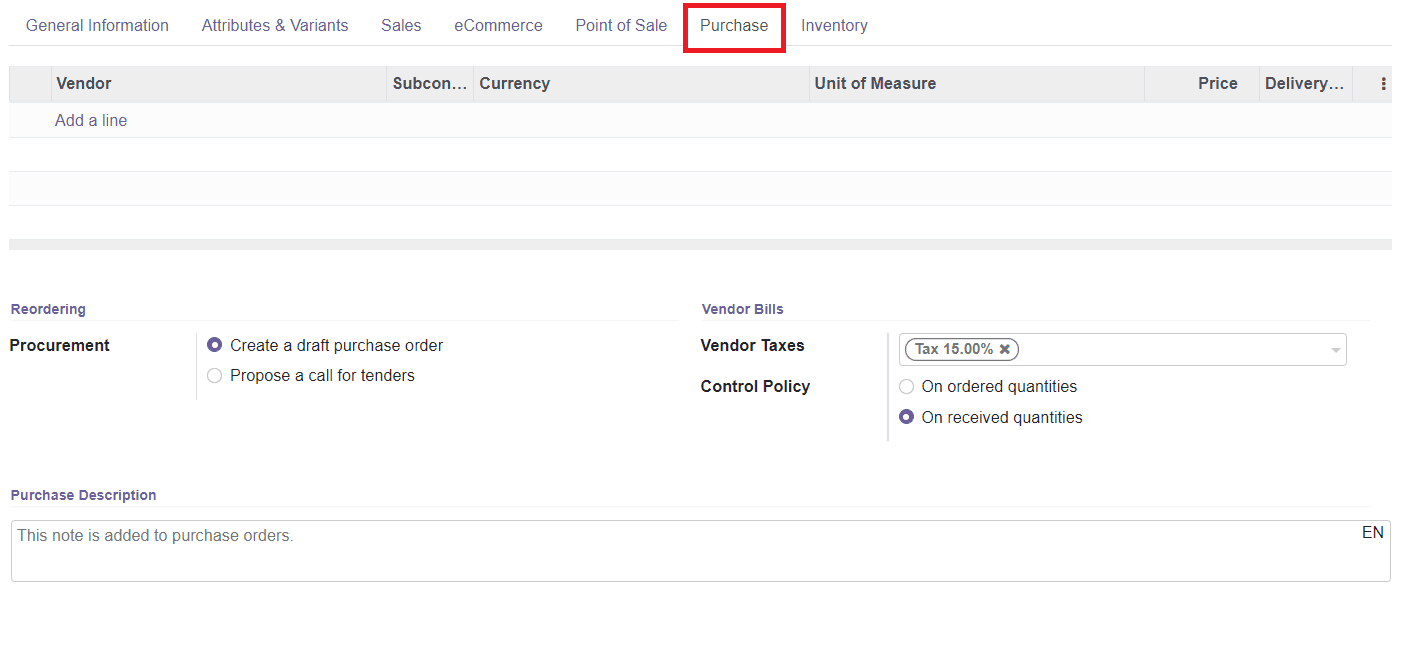Click the Unit of Measure column header
1404x646 pixels.
[x=875, y=83]
